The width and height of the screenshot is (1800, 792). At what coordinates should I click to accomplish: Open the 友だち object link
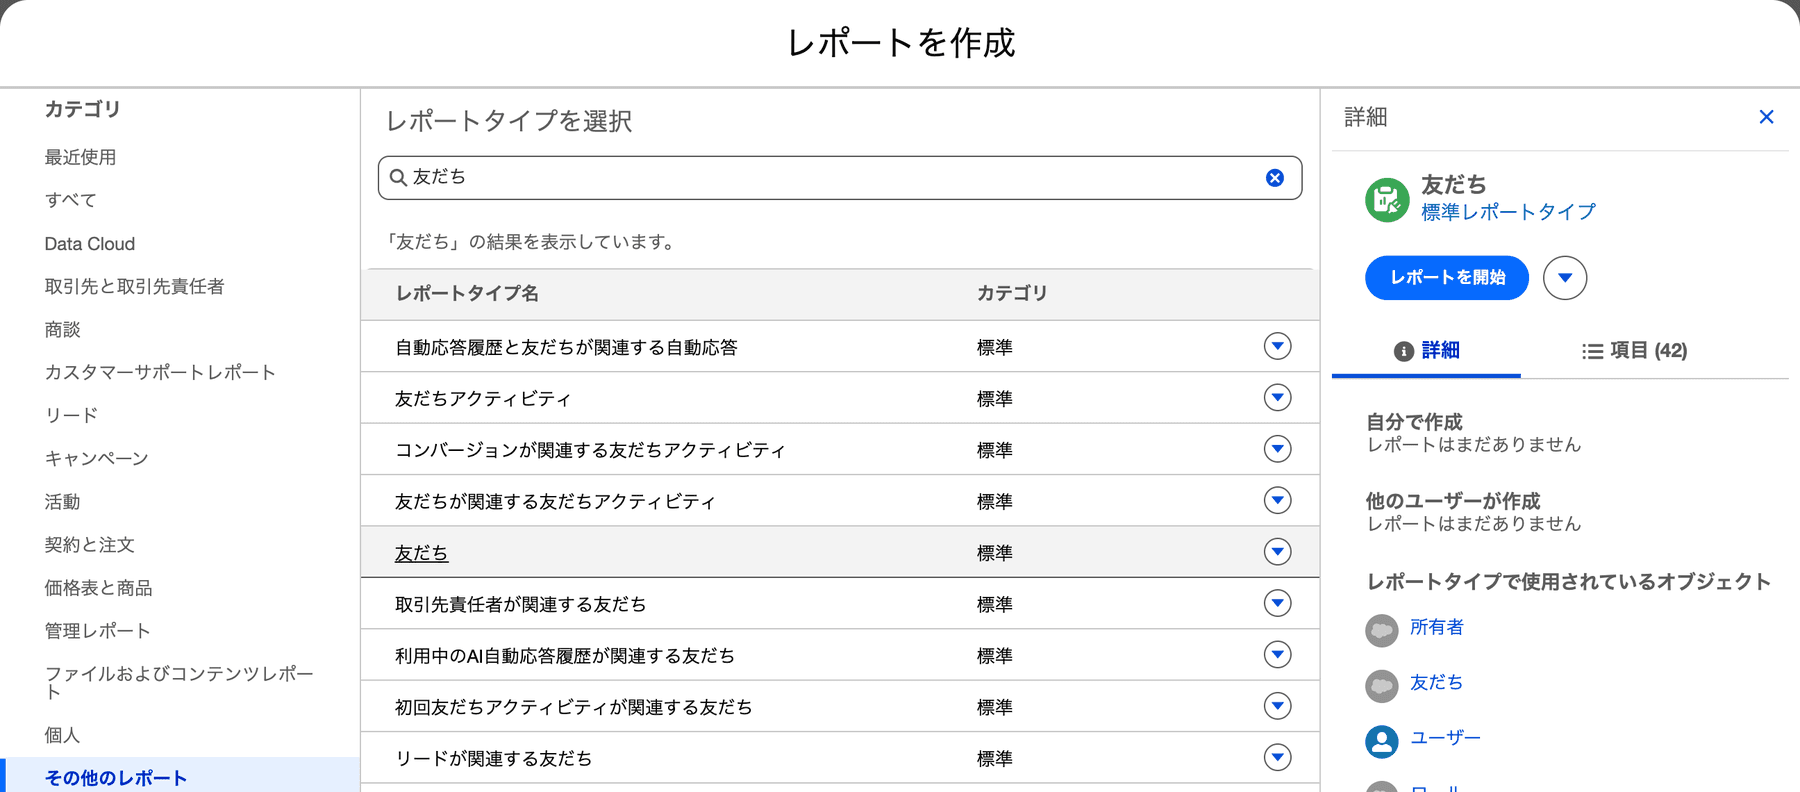pyautogui.click(x=1437, y=682)
